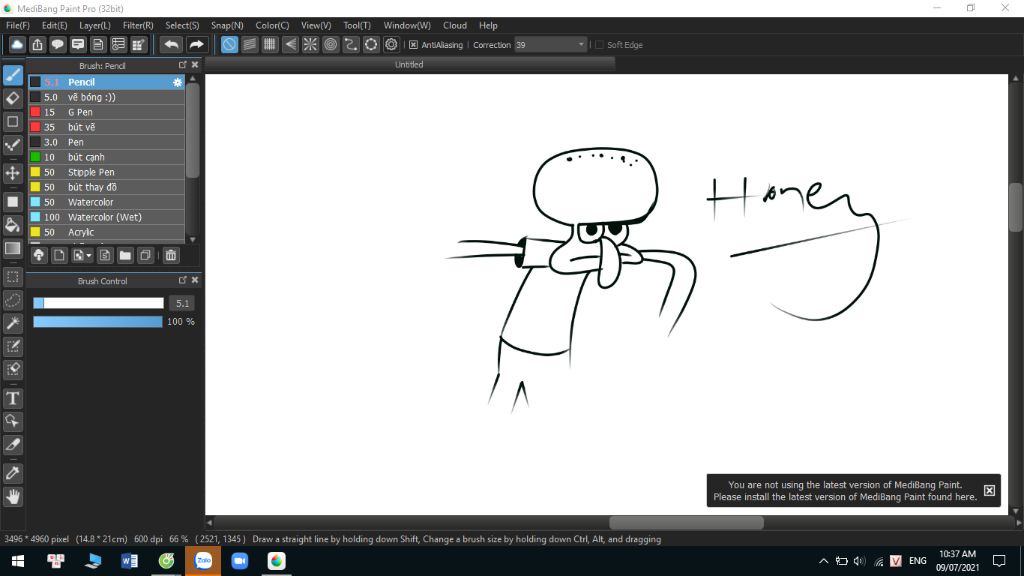Click the Redo arrow button
1024x576 pixels.
(x=196, y=44)
